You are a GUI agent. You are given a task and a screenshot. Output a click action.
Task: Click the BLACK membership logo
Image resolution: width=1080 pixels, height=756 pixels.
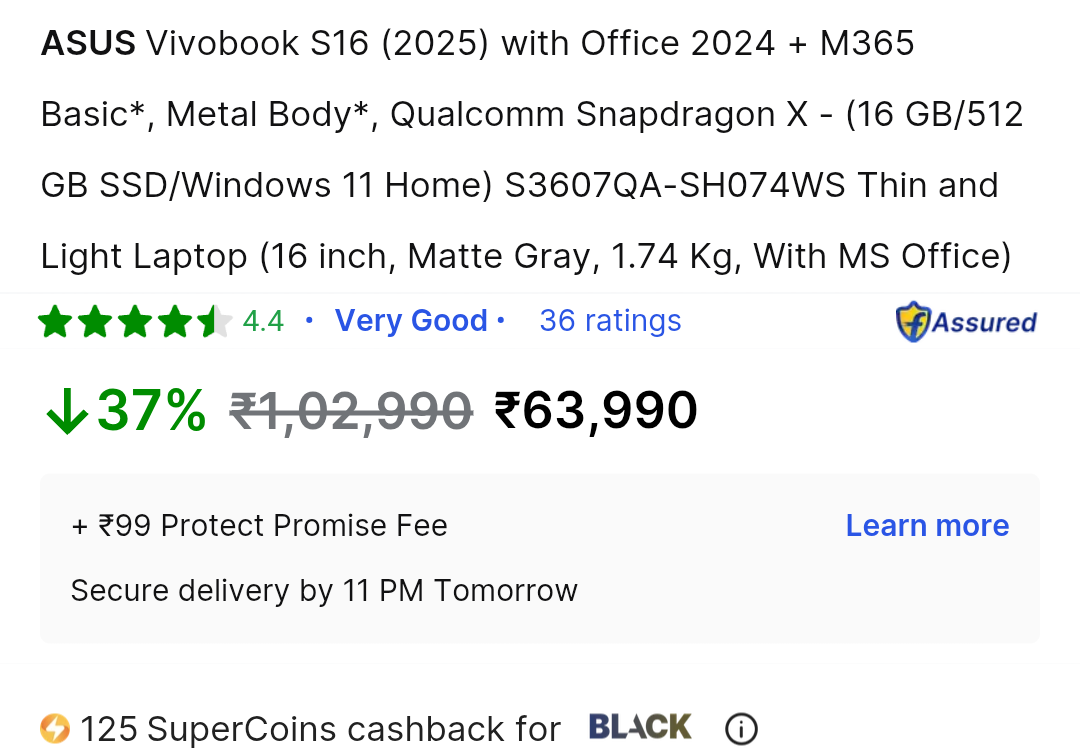coord(640,727)
